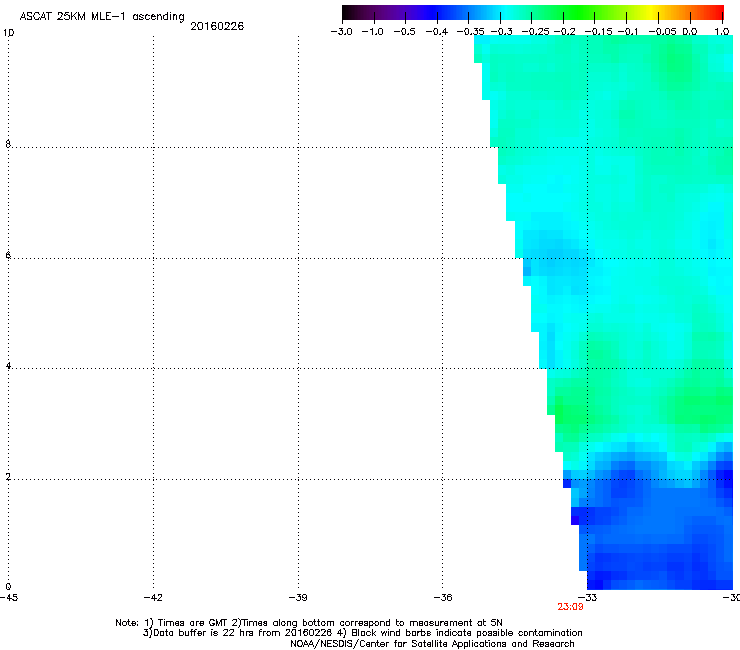Click the color scale label '-0.1'
The width and height of the screenshot is (740, 650).
tap(628, 32)
